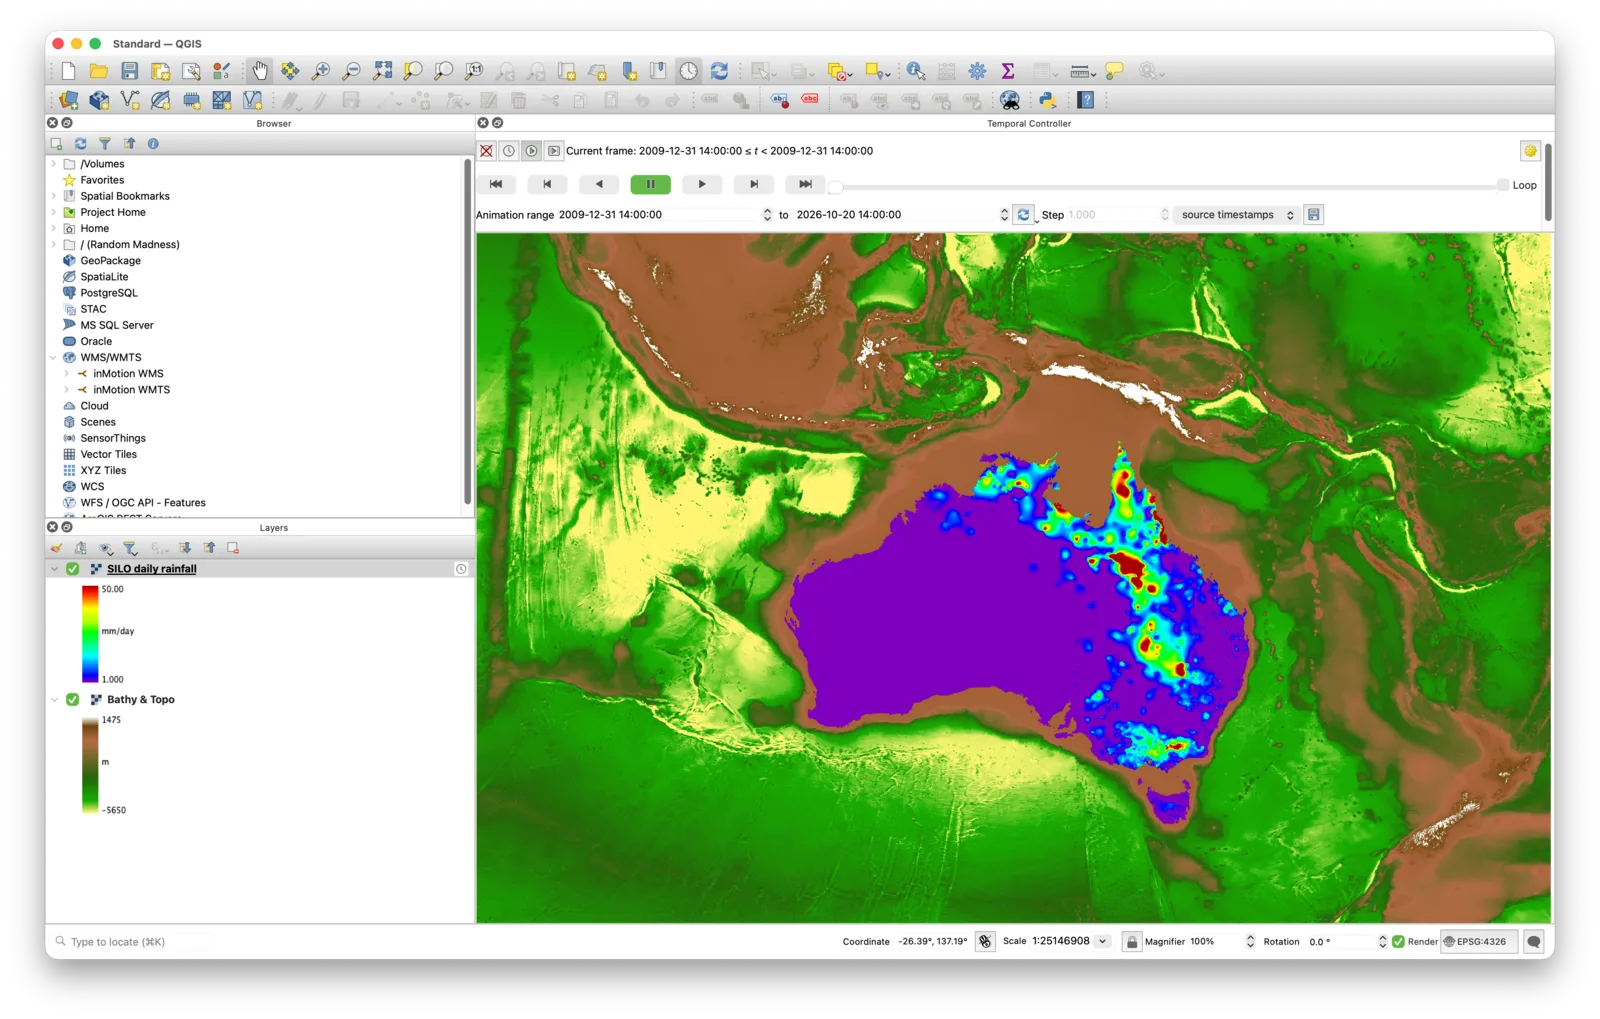Open the Temporal Controller clock icon in toolbar
The height and width of the screenshot is (1019, 1600).
point(689,71)
